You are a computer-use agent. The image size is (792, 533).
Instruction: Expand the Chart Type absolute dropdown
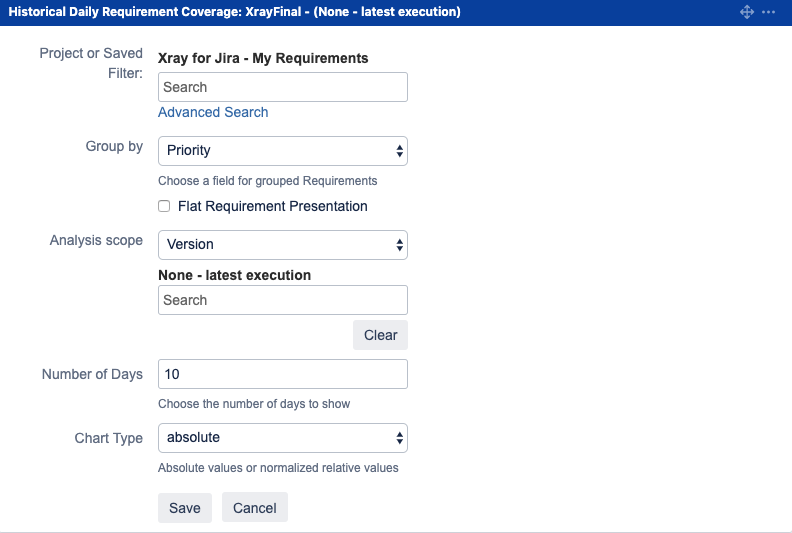[x=283, y=438]
